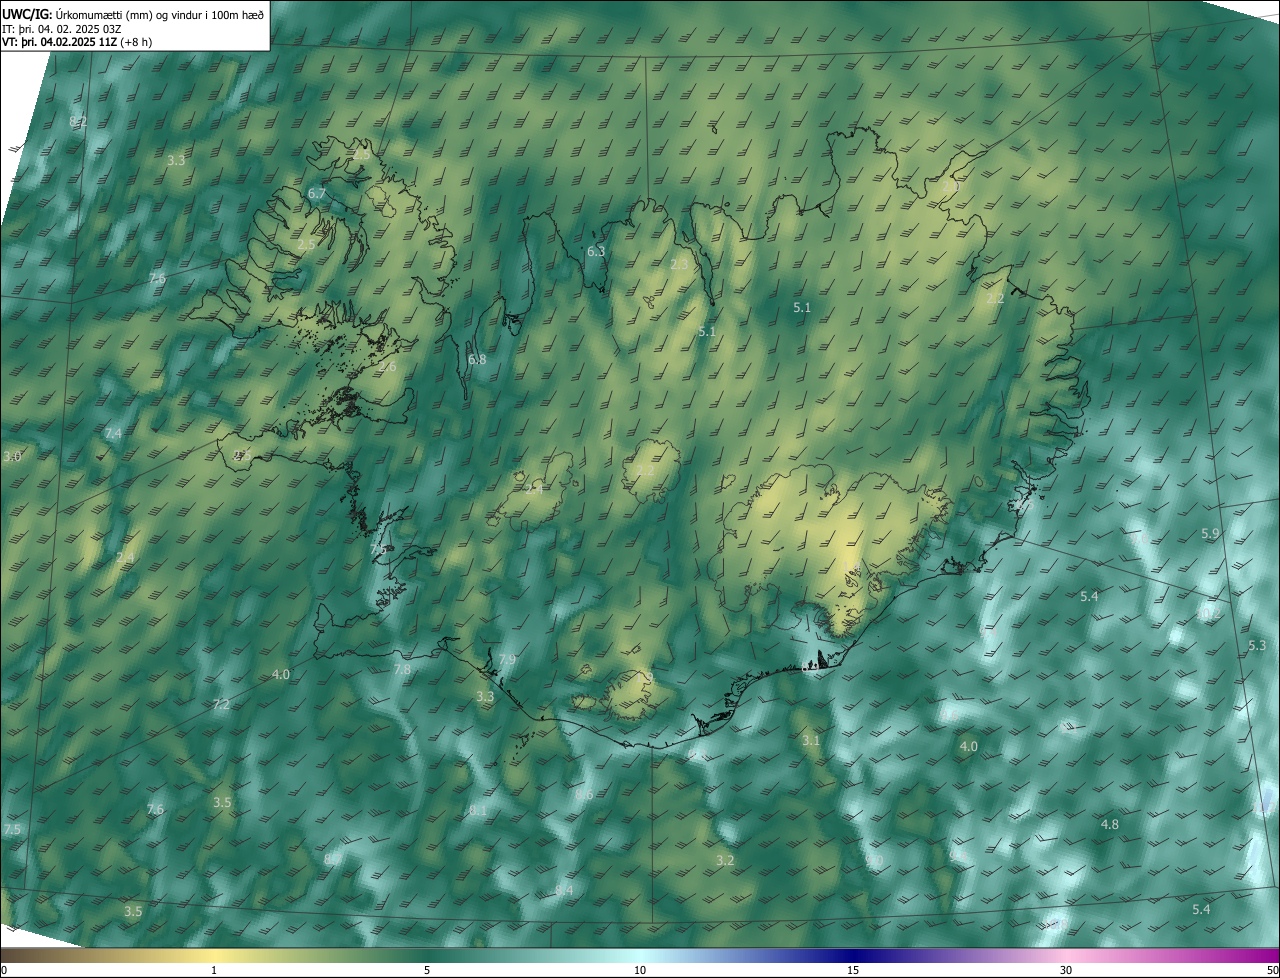Click the "UWC/IG:" title text
Viewport: 1280px width, 978px height.
(26, 14)
